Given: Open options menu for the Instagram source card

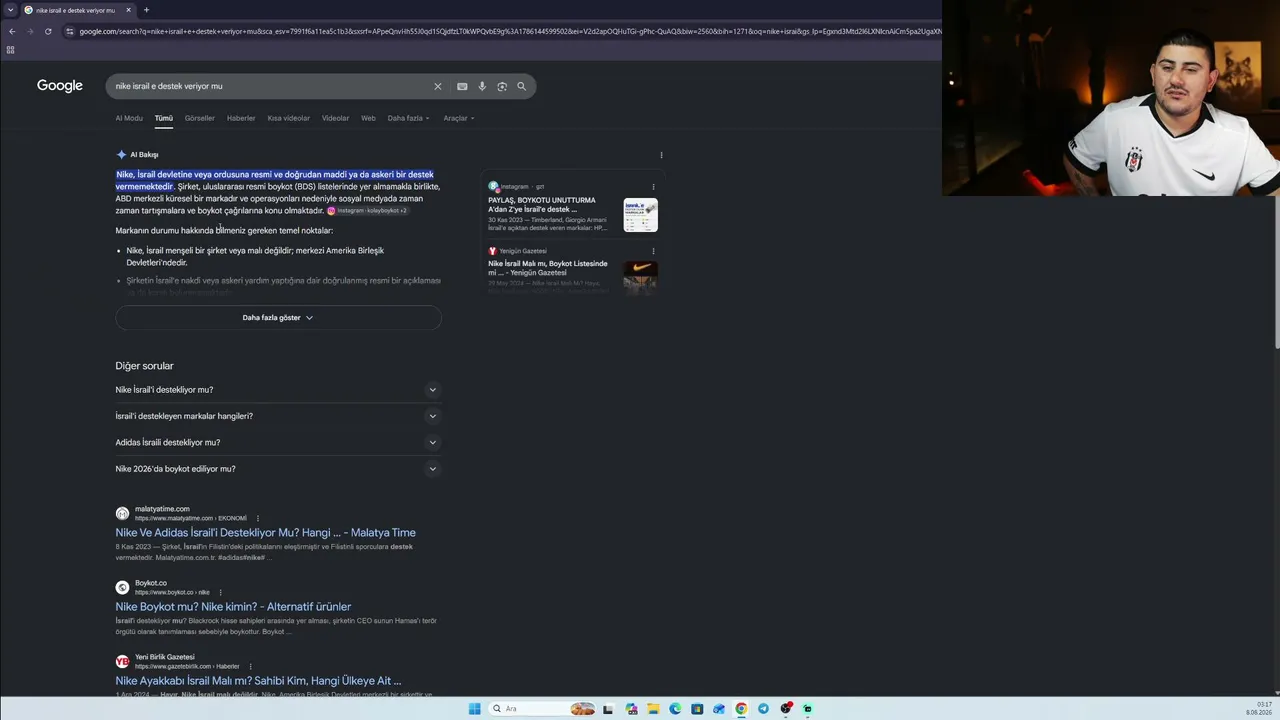Looking at the screenshot, I should tap(653, 187).
